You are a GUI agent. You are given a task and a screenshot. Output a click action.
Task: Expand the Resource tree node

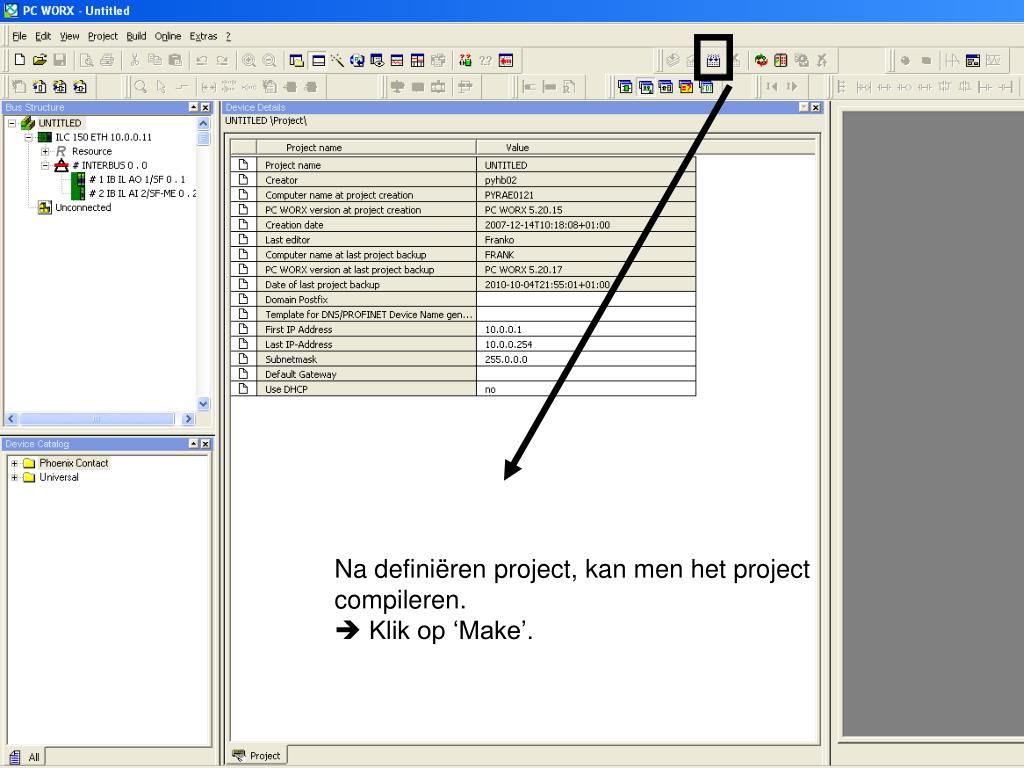tap(45, 151)
